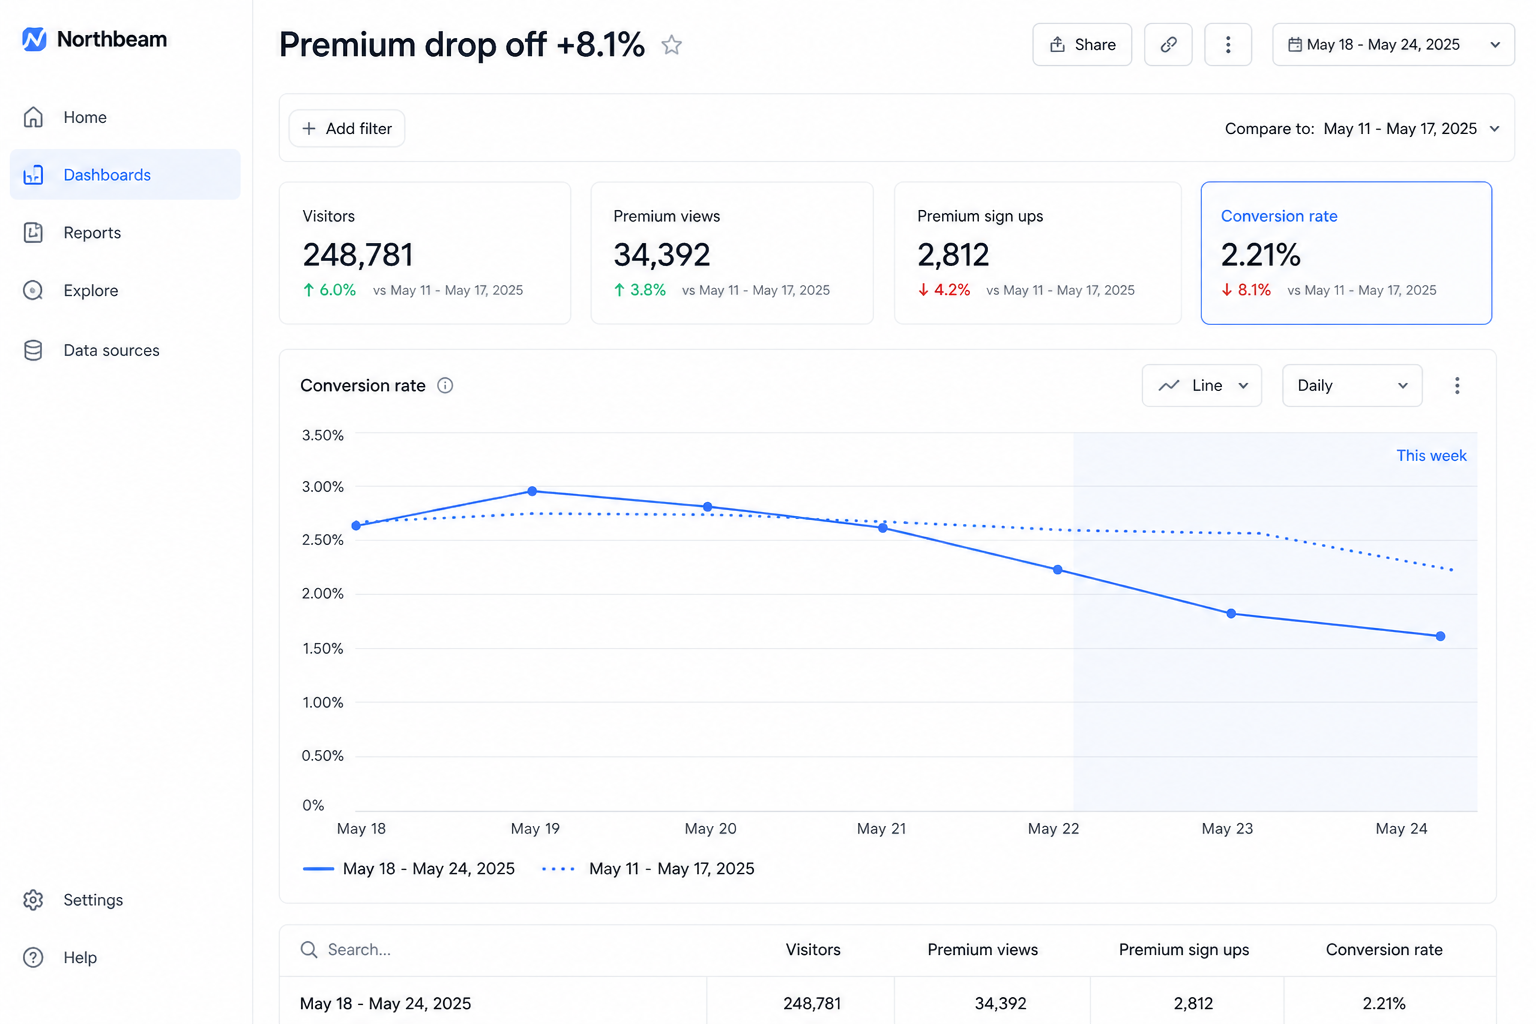Open dashboard more options menu

(1228, 45)
